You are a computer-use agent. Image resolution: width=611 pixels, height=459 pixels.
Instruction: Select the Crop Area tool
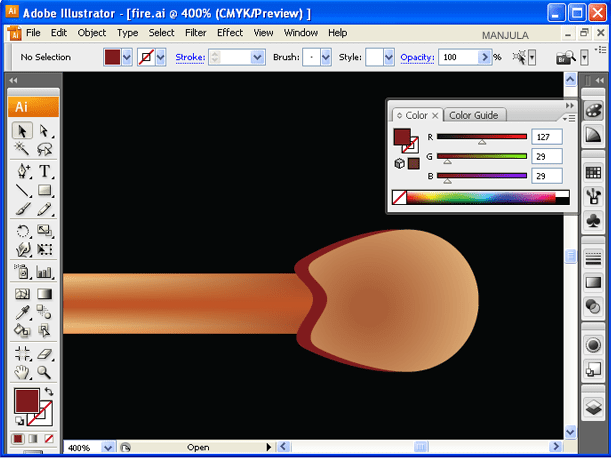tap(22, 353)
